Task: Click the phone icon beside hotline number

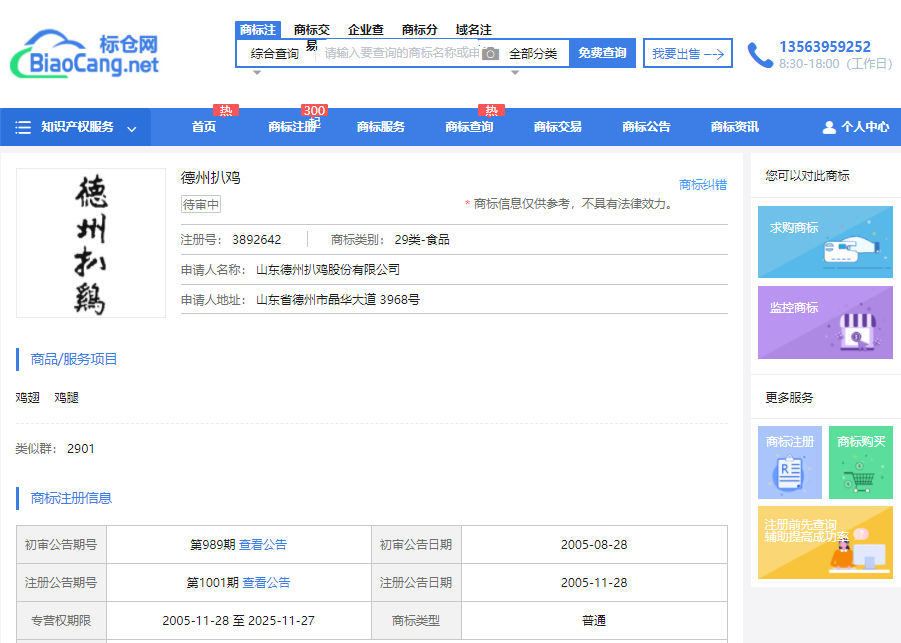Action: (760, 55)
